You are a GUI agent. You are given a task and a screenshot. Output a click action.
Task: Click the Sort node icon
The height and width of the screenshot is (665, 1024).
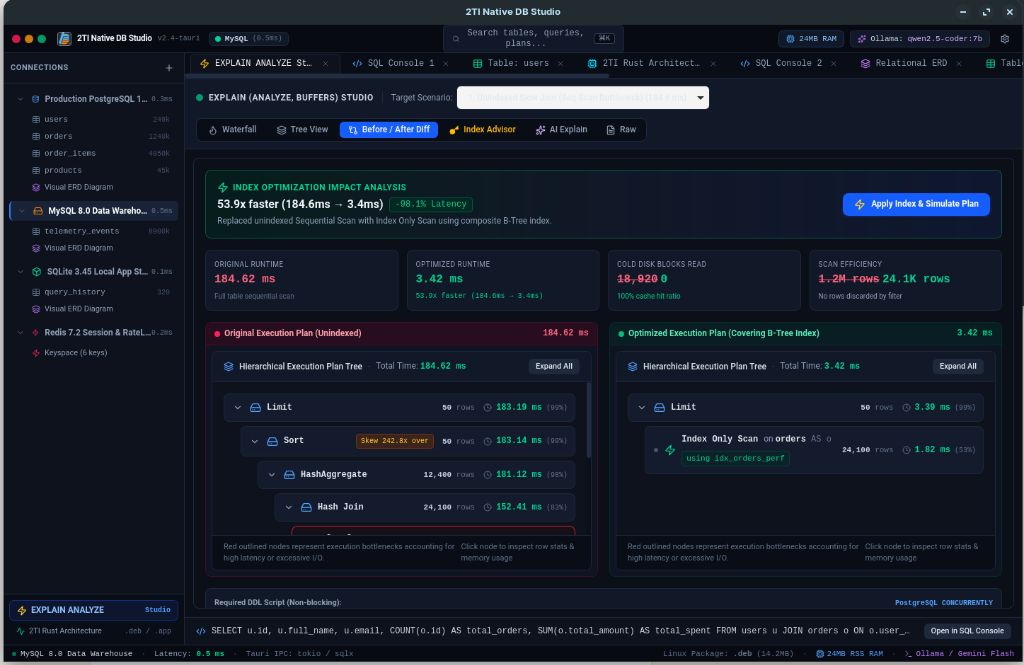(272, 441)
